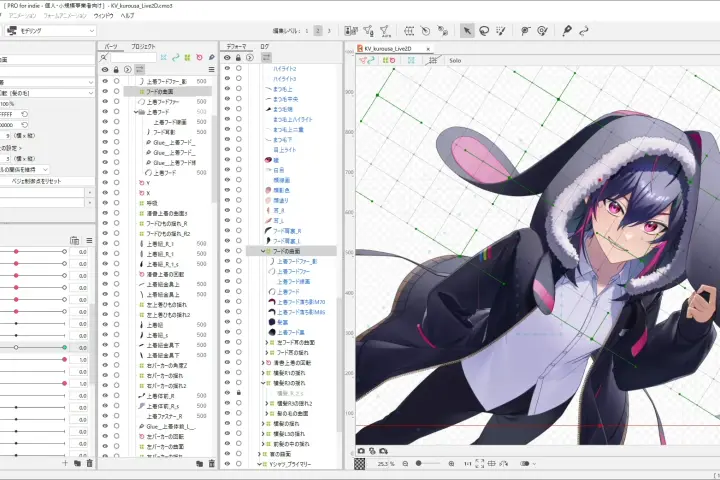Collapse the 上着フード folder in Parts
Image resolution: width=720 pixels, height=480 pixels.
click(x=136, y=112)
